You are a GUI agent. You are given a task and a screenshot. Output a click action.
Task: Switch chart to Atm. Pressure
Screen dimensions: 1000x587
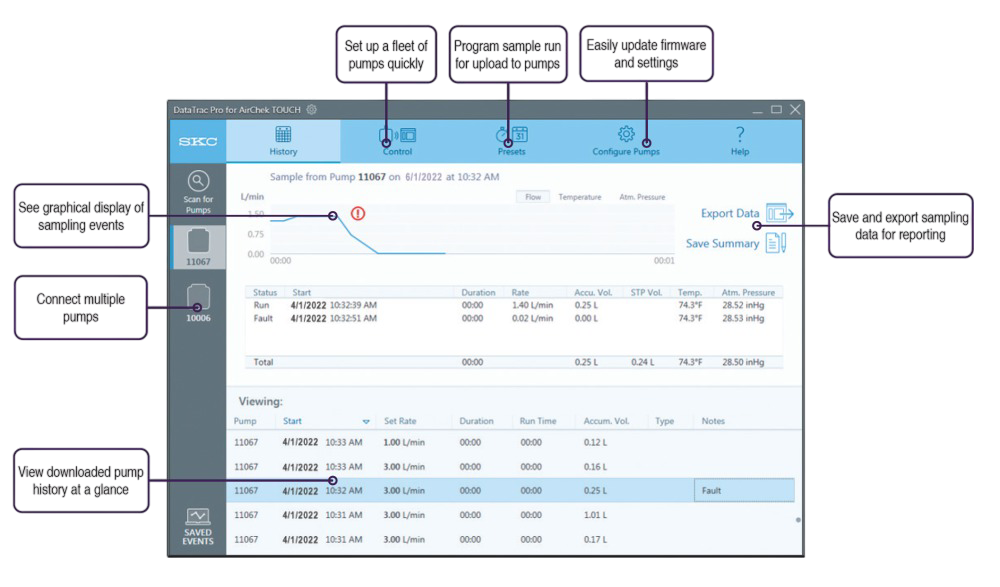(x=642, y=197)
